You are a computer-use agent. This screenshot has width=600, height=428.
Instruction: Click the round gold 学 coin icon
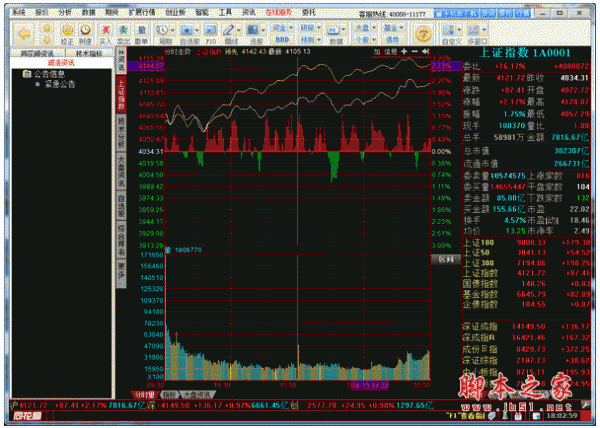pos(422,33)
